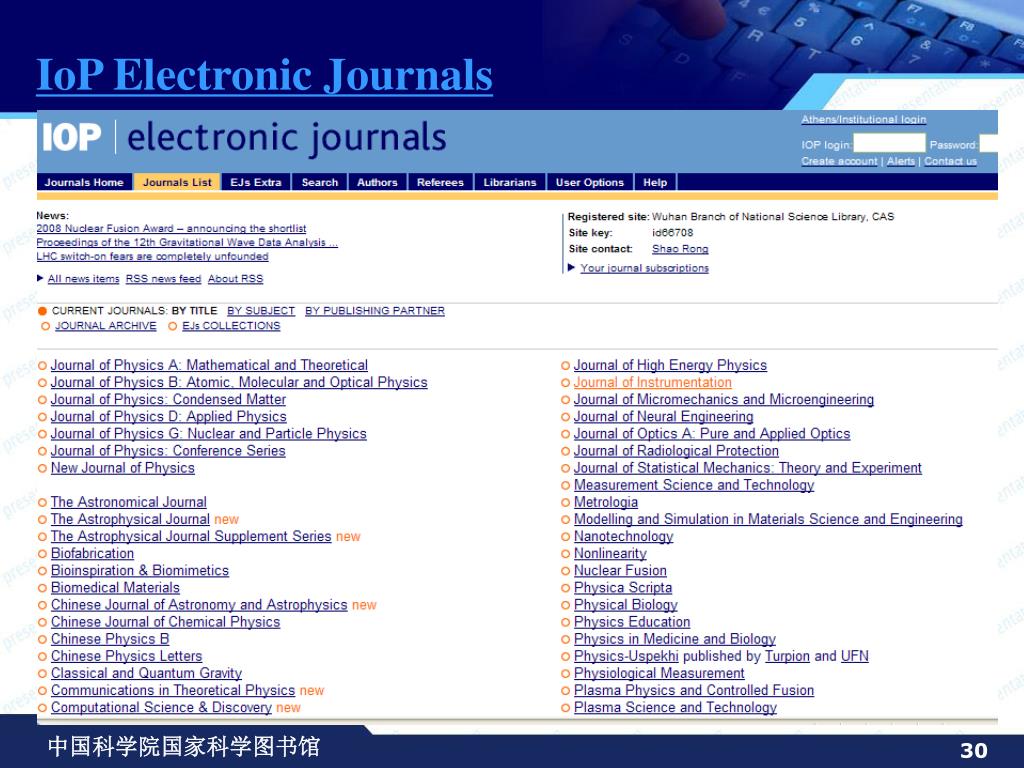Open the 12th Gravitational Wave Data Analysis proceedings link

click(x=187, y=242)
